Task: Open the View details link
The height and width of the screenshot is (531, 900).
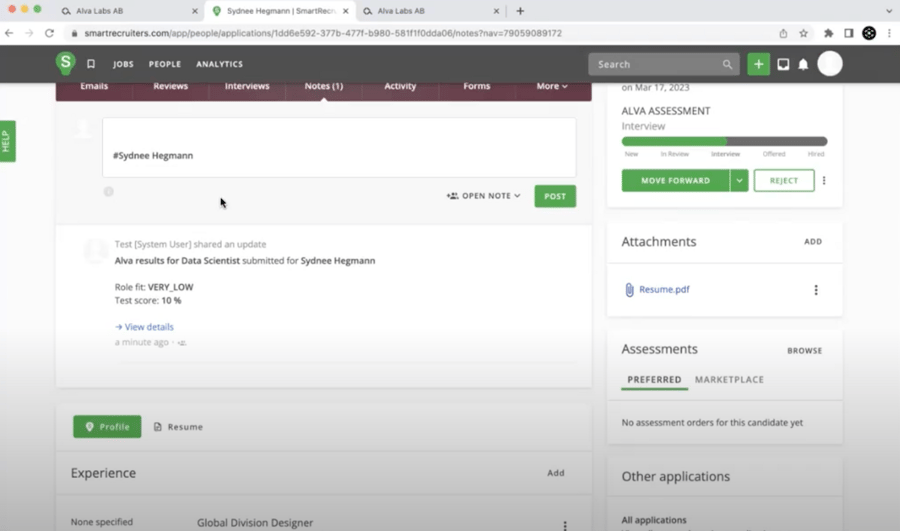Action: pos(145,327)
